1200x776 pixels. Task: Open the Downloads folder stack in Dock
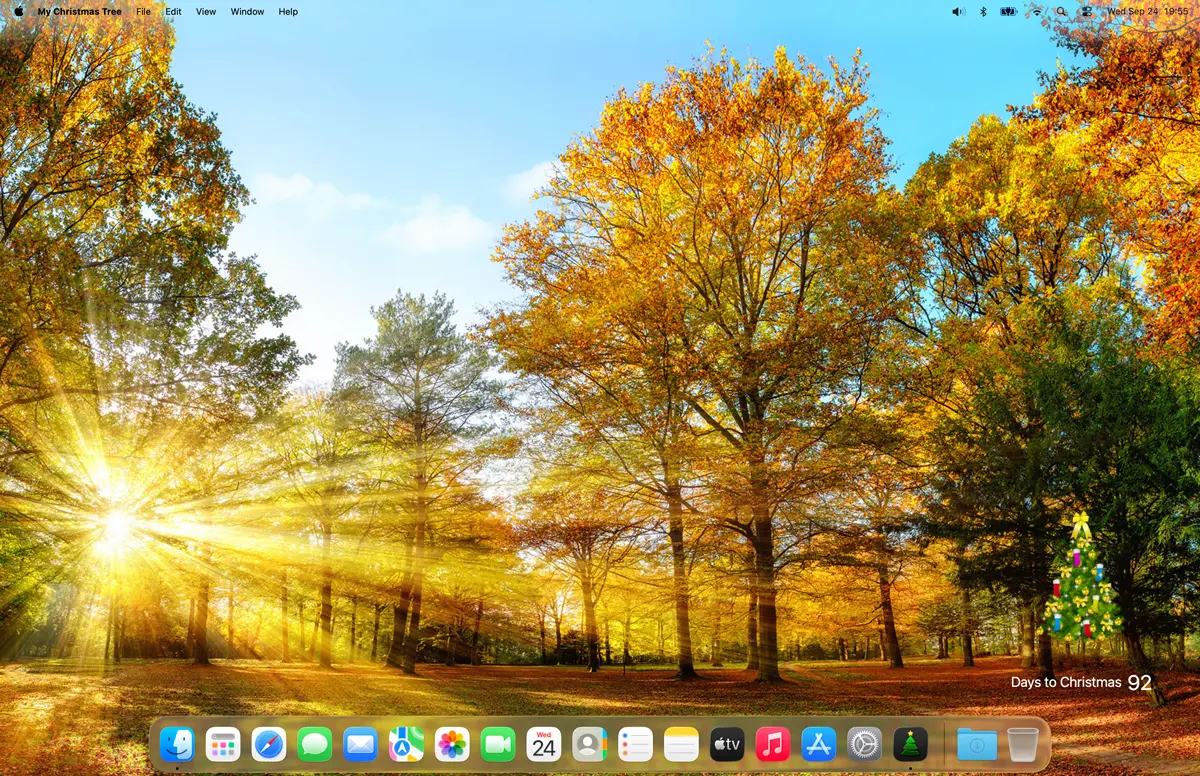(976, 744)
